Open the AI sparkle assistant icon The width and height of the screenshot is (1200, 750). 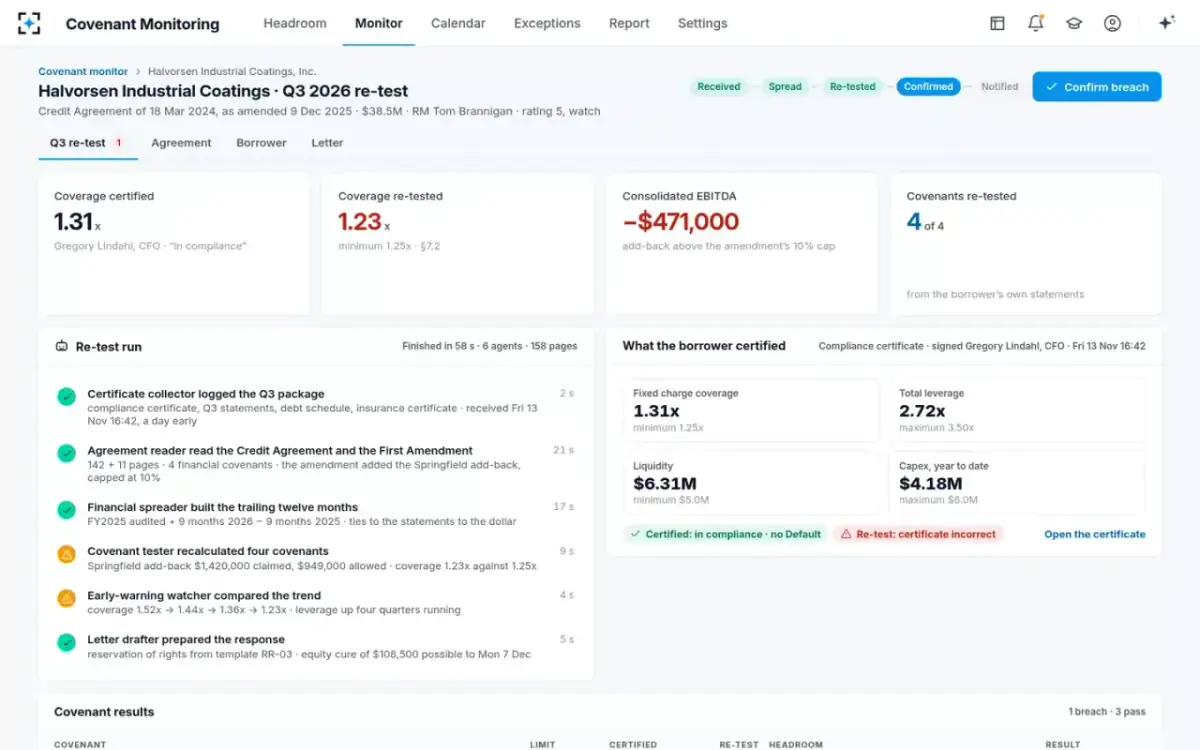point(1166,23)
